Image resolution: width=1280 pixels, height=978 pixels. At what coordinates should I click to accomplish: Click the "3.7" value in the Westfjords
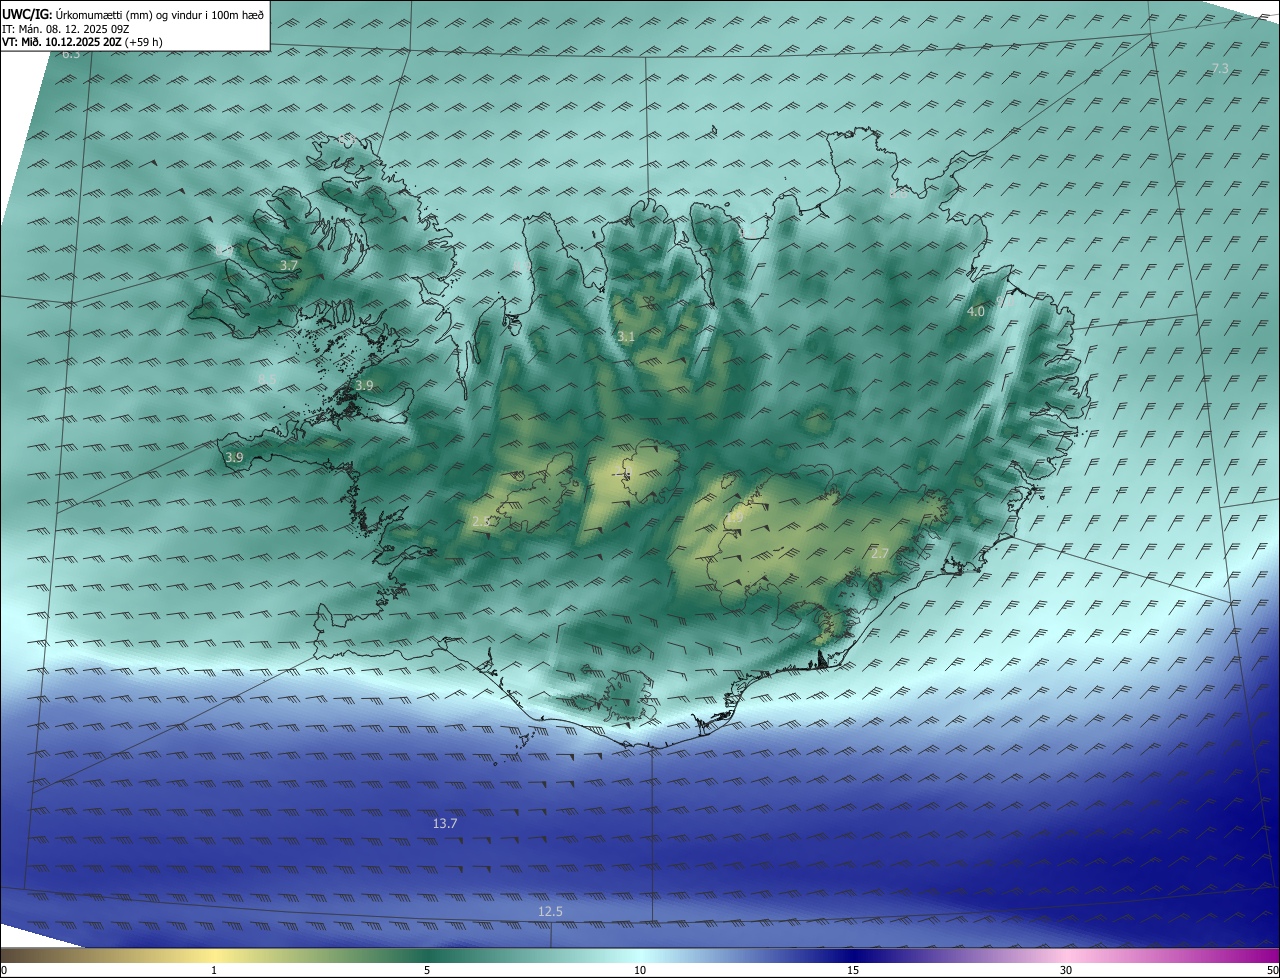pyautogui.click(x=289, y=266)
